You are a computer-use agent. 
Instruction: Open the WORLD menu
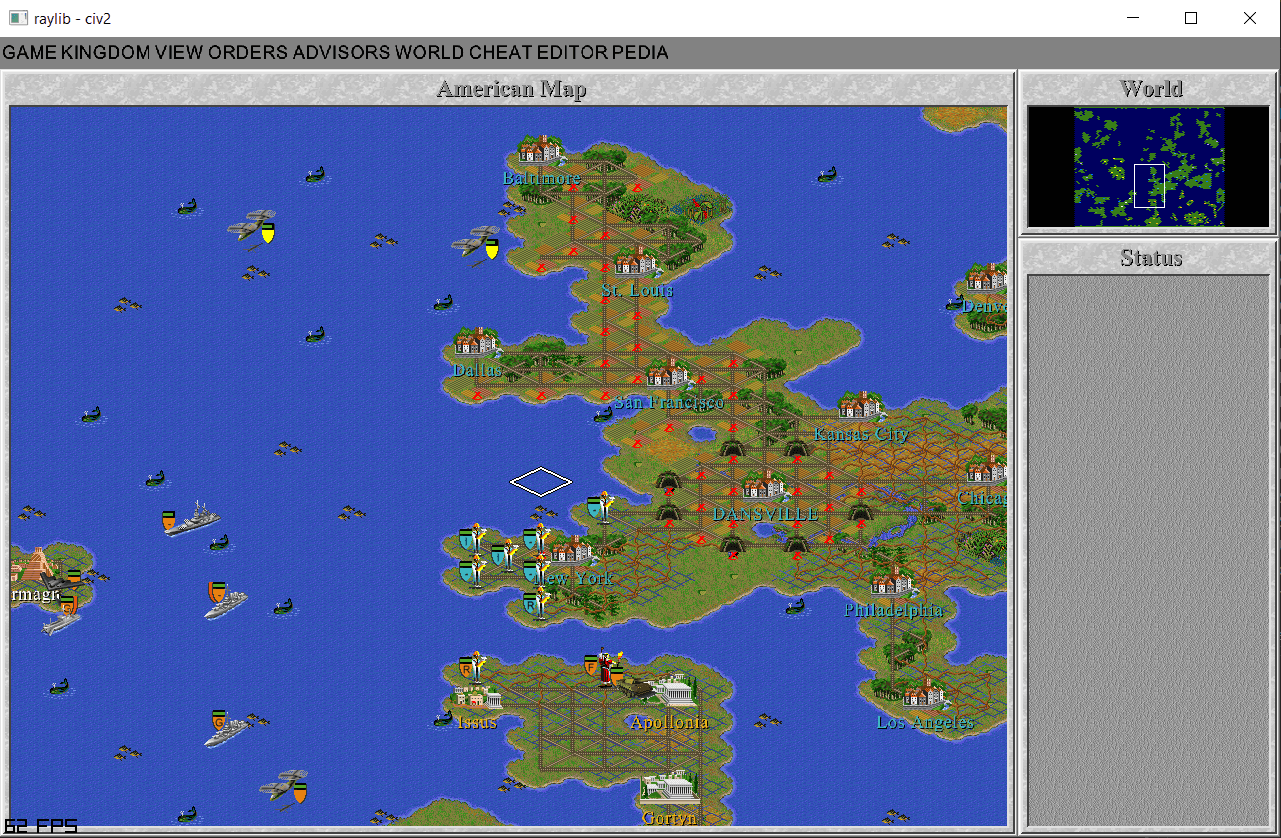click(429, 53)
